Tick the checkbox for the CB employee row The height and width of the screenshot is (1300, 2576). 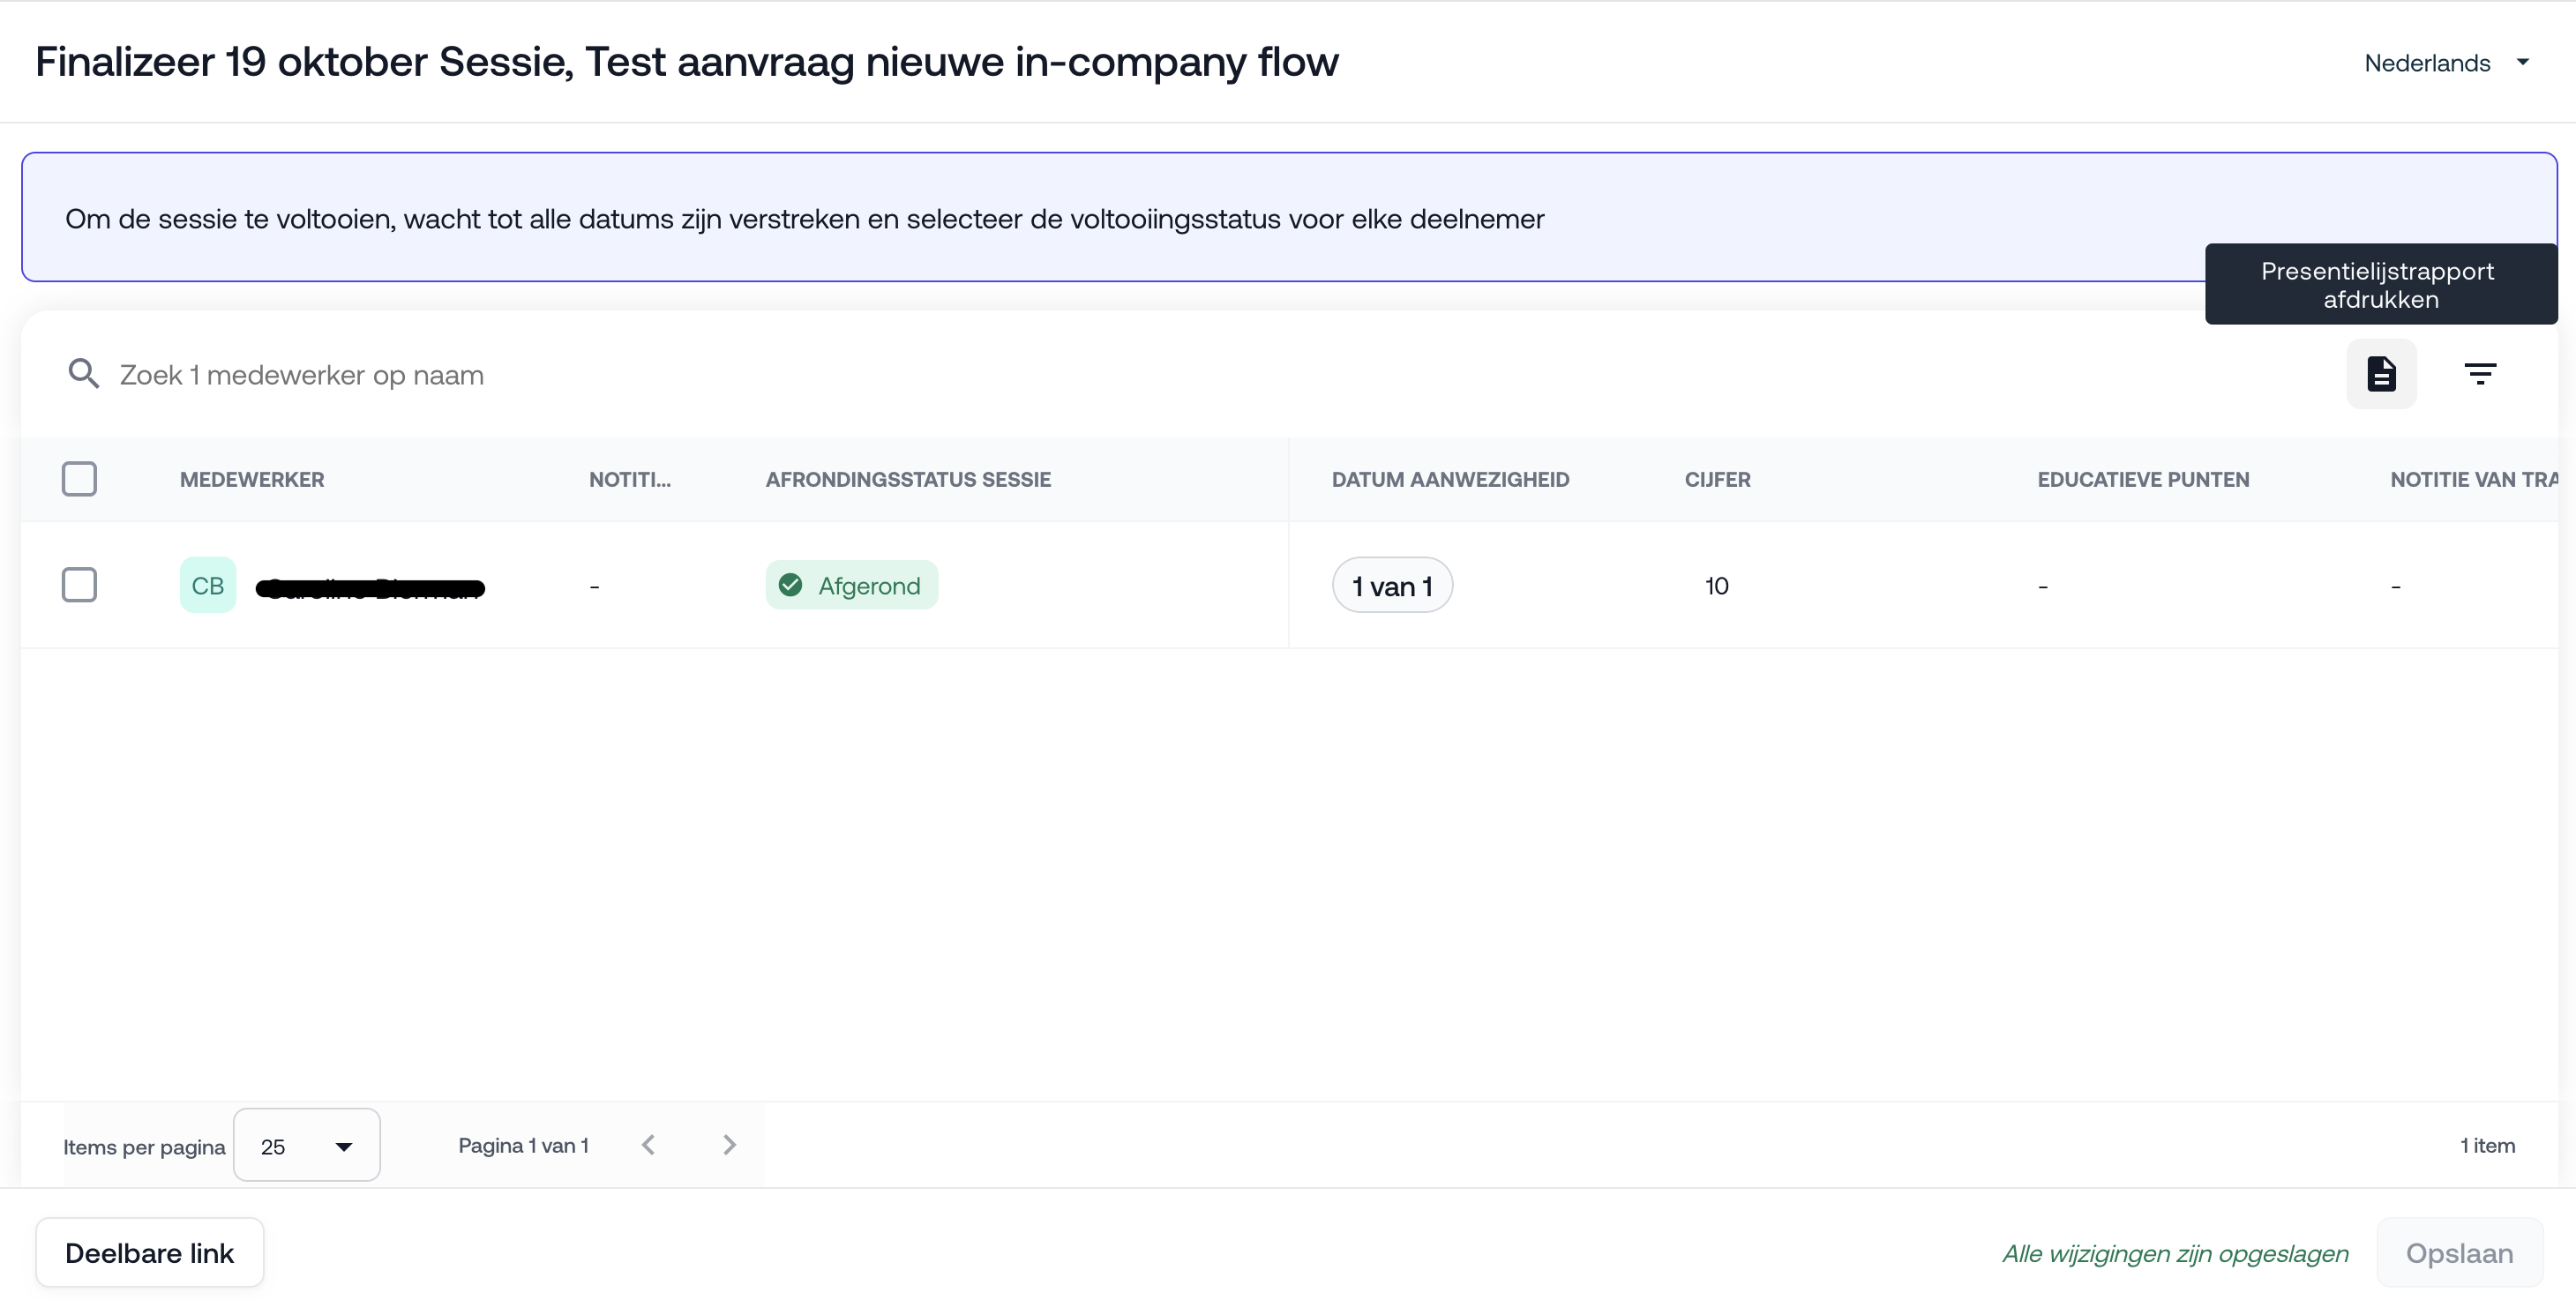[x=79, y=585]
